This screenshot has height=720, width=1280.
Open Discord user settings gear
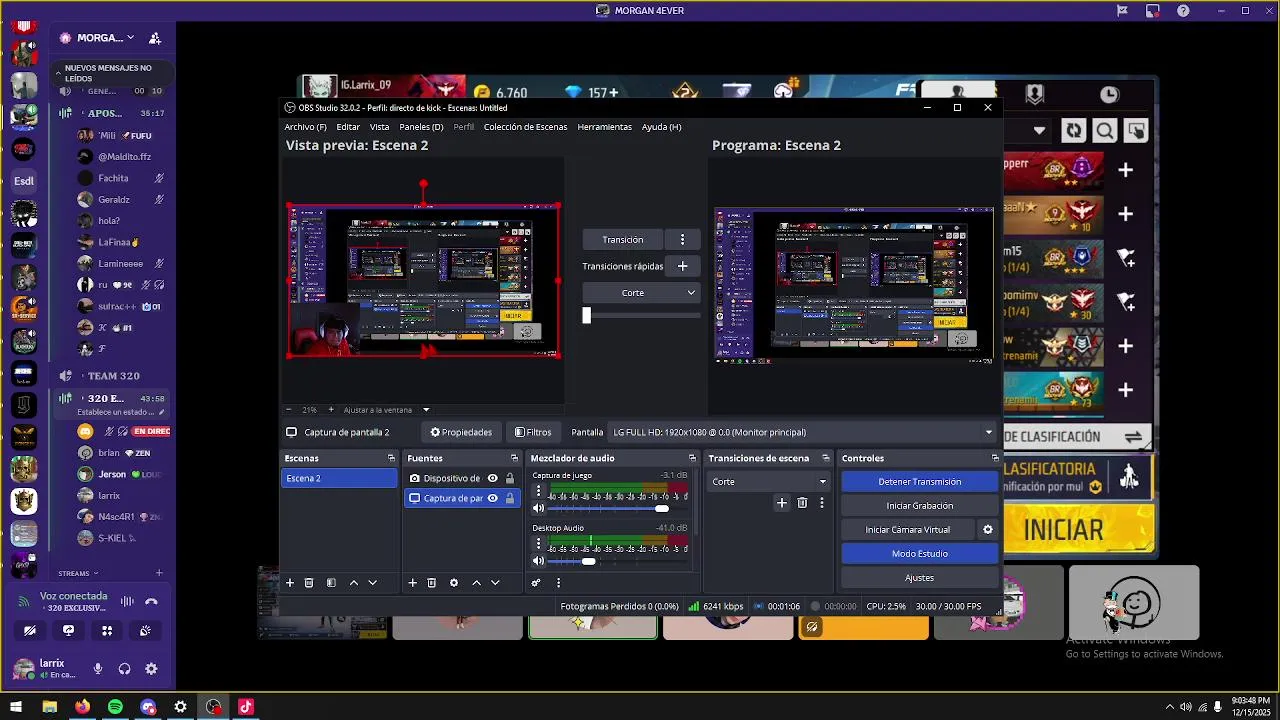151,669
